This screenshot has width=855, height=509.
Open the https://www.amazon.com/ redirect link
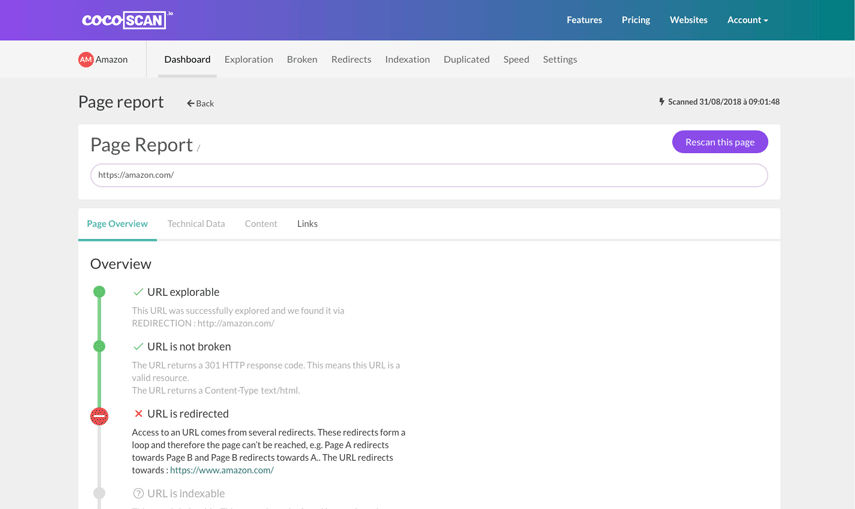tap(222, 470)
